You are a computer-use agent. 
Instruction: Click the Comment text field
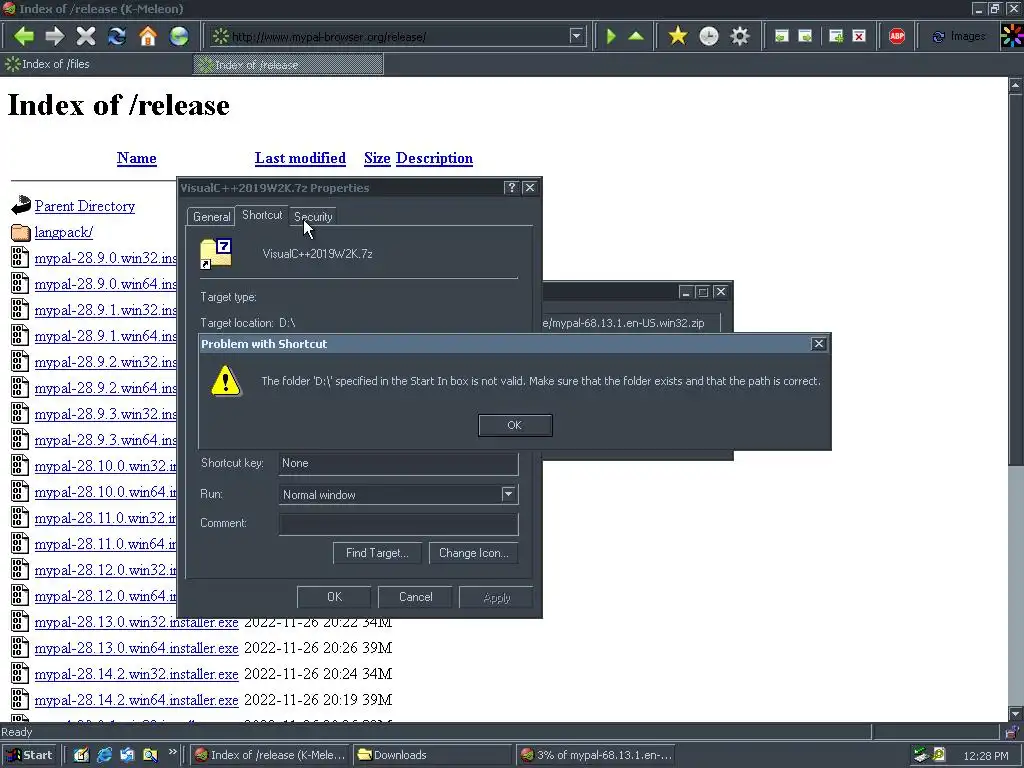coord(398,524)
